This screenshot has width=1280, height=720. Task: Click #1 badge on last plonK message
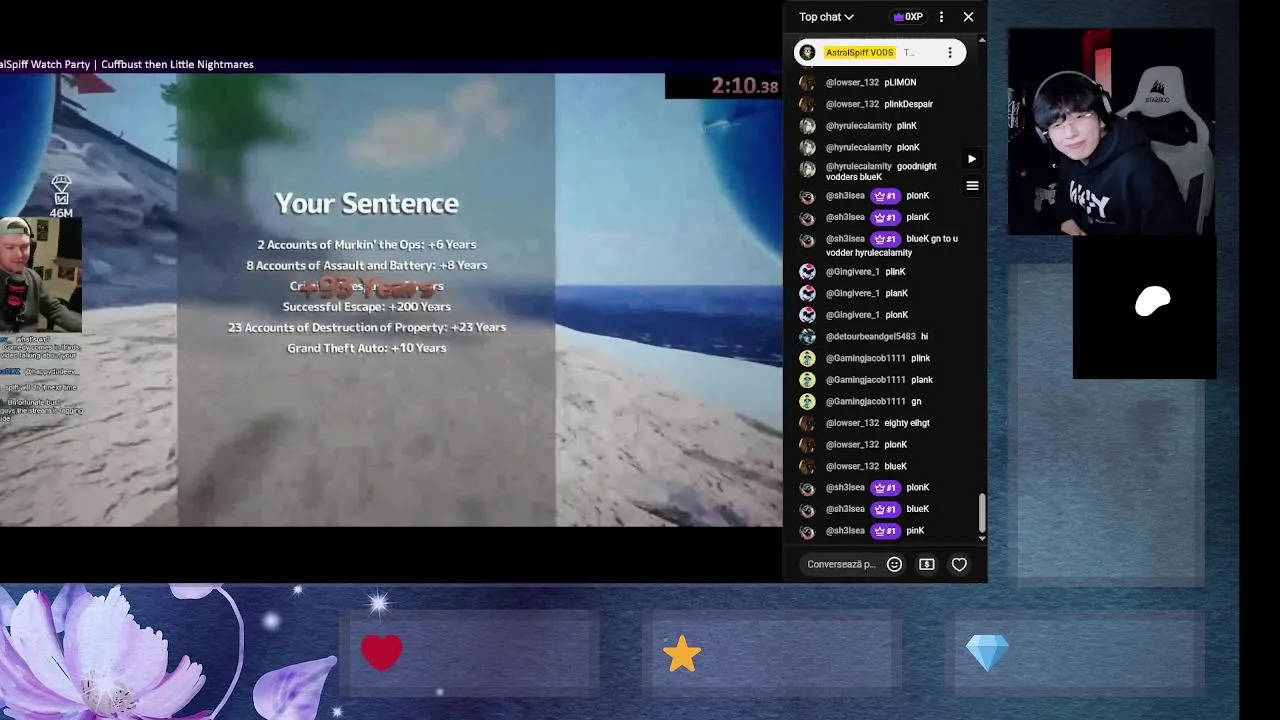tap(885, 488)
